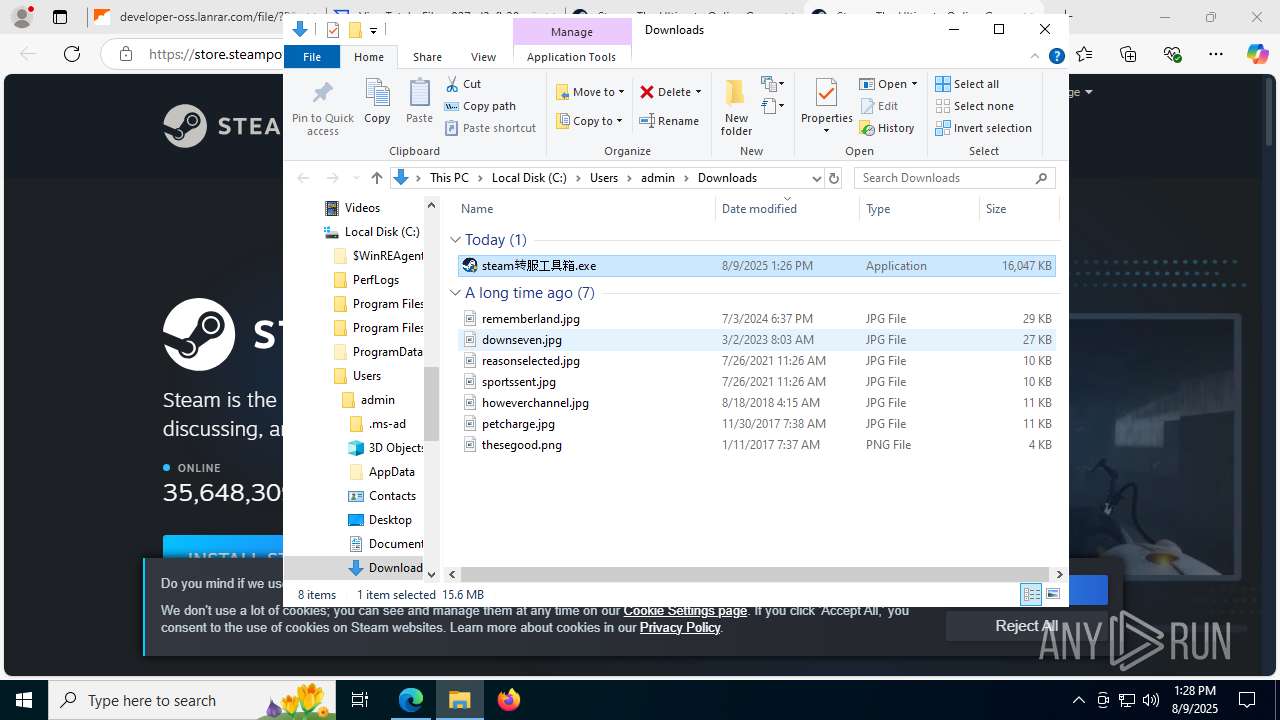The width and height of the screenshot is (1280, 720).
Task: Click navigation pane vertical scrollbar
Action: [432, 404]
